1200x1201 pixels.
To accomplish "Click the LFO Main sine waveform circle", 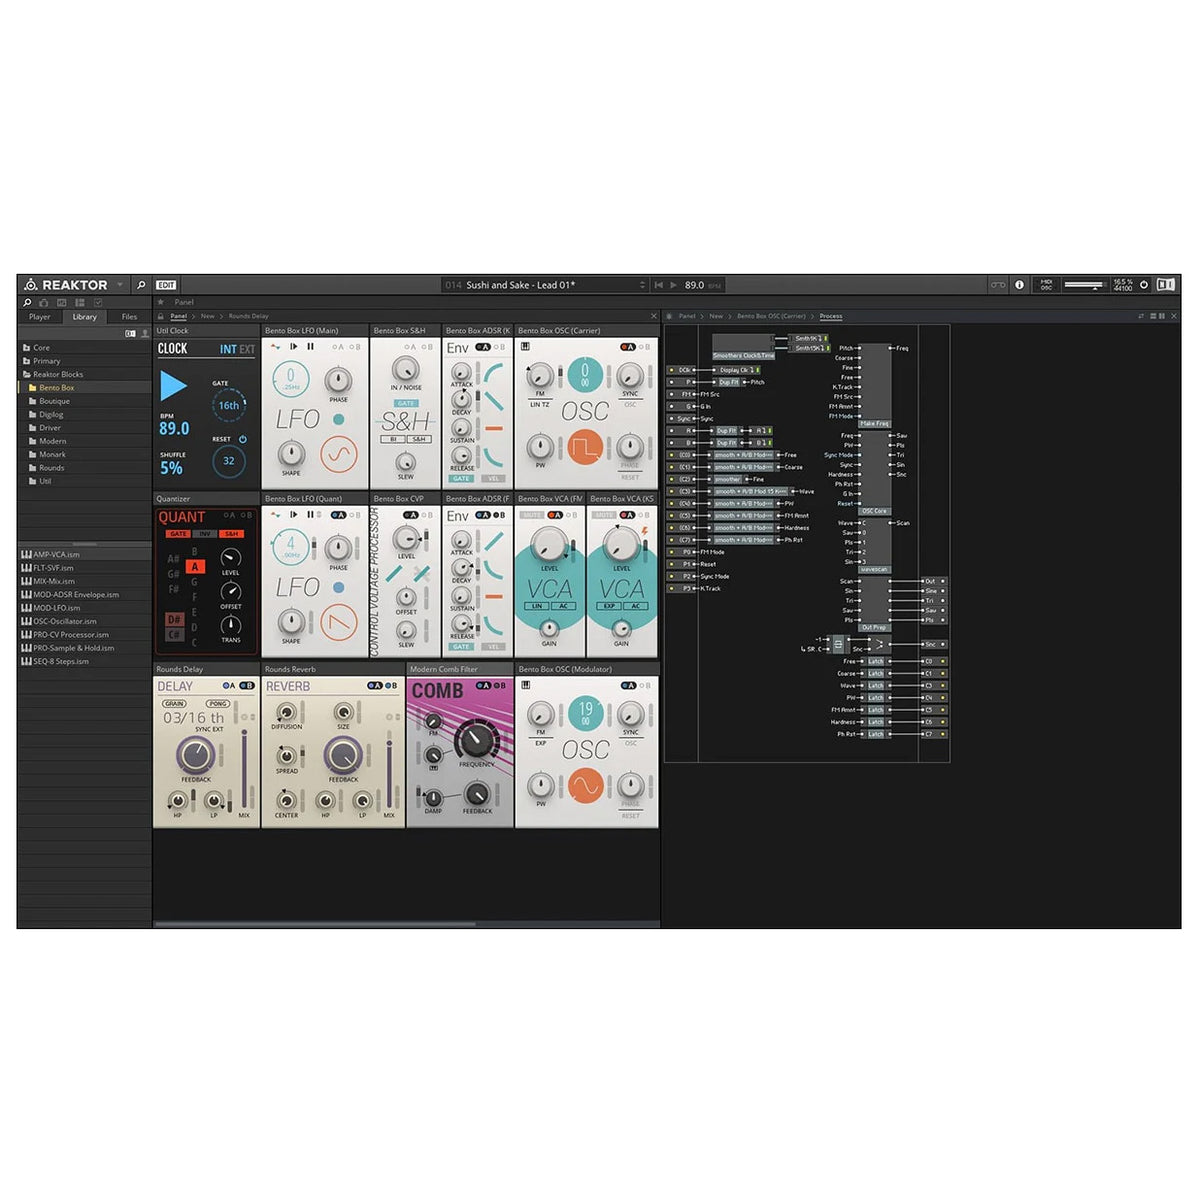I will click(x=339, y=456).
